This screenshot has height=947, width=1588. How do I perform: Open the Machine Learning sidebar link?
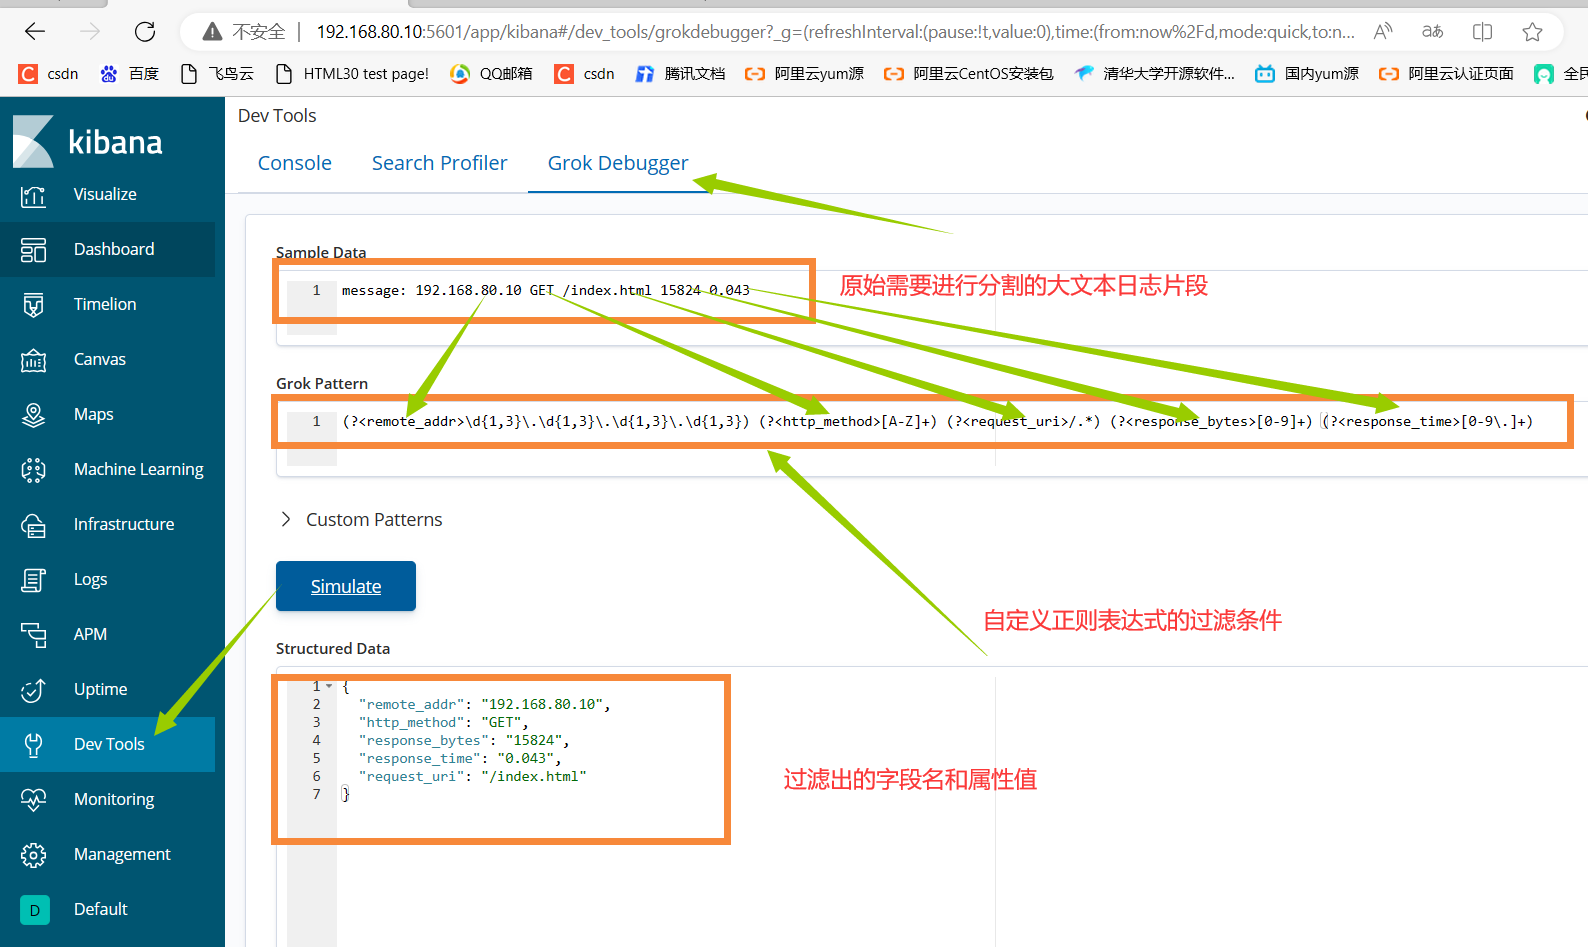point(138,470)
